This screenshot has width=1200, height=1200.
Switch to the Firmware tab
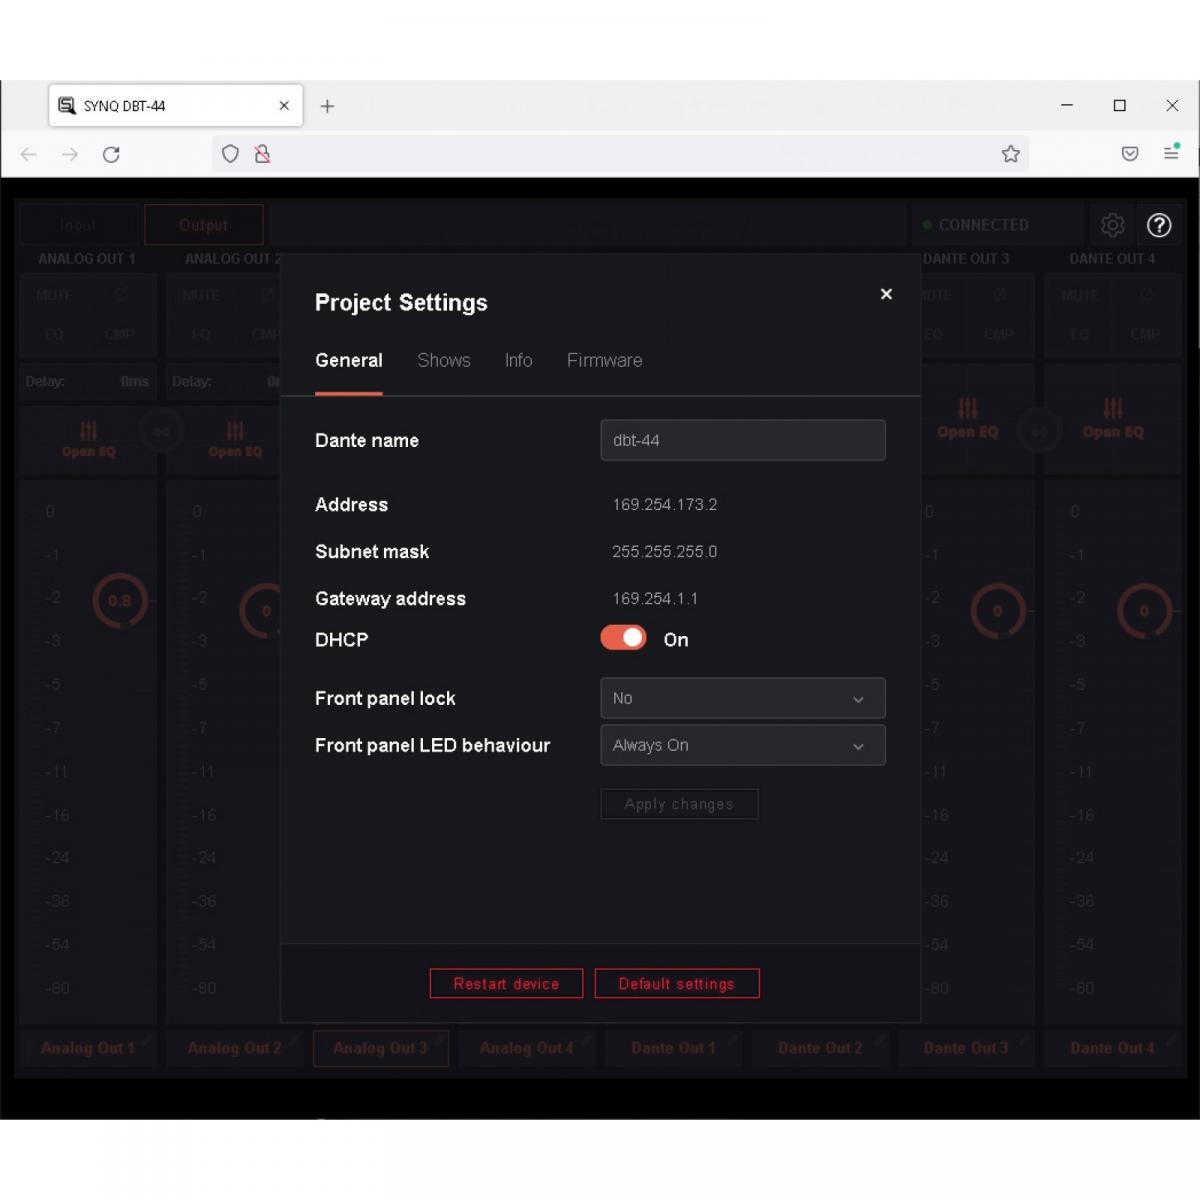(604, 360)
